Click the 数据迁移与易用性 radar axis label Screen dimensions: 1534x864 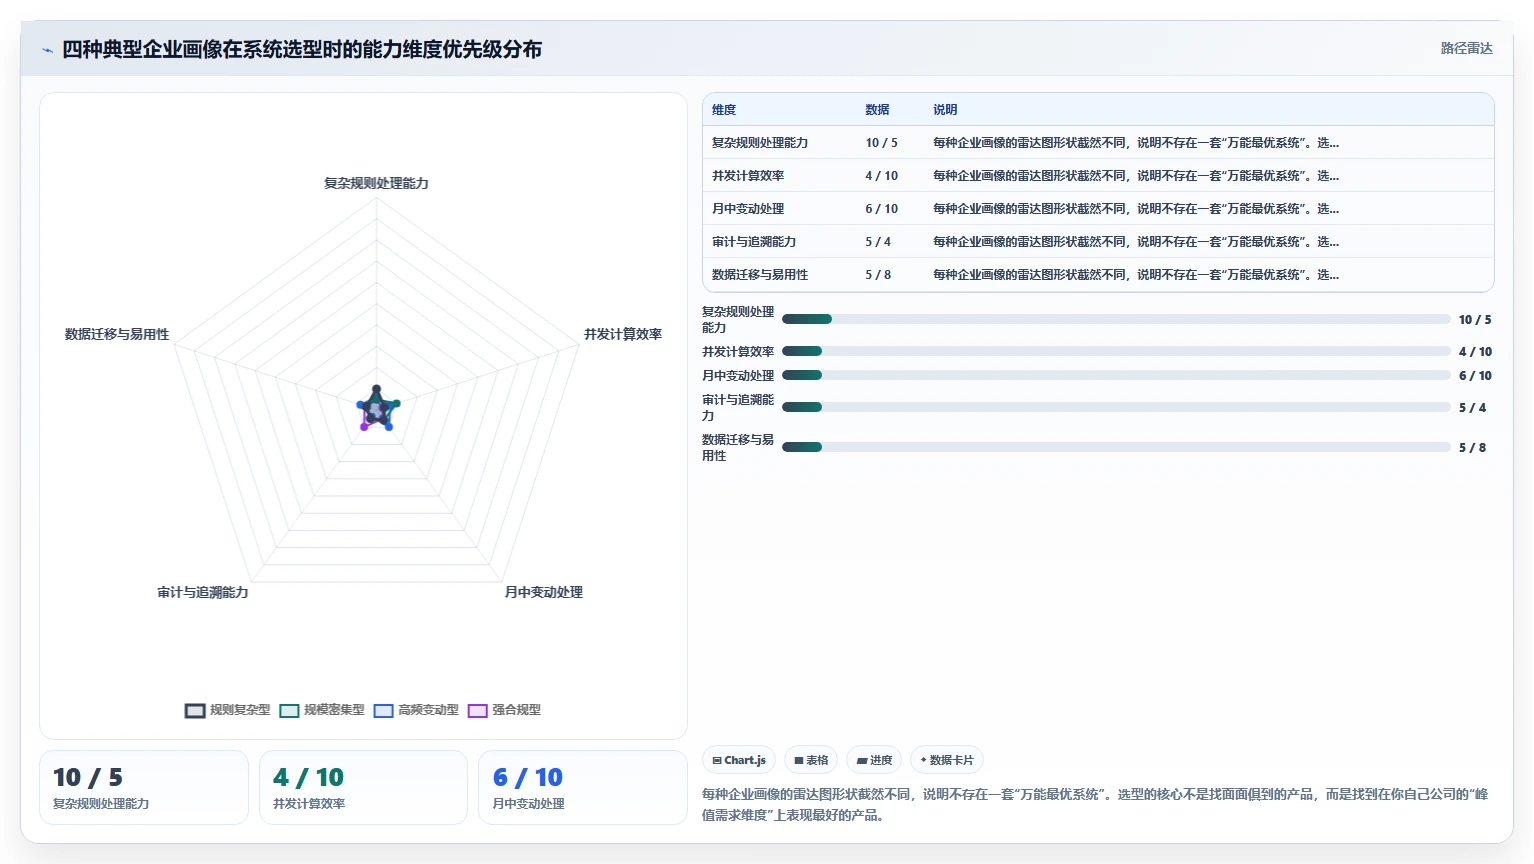117,334
